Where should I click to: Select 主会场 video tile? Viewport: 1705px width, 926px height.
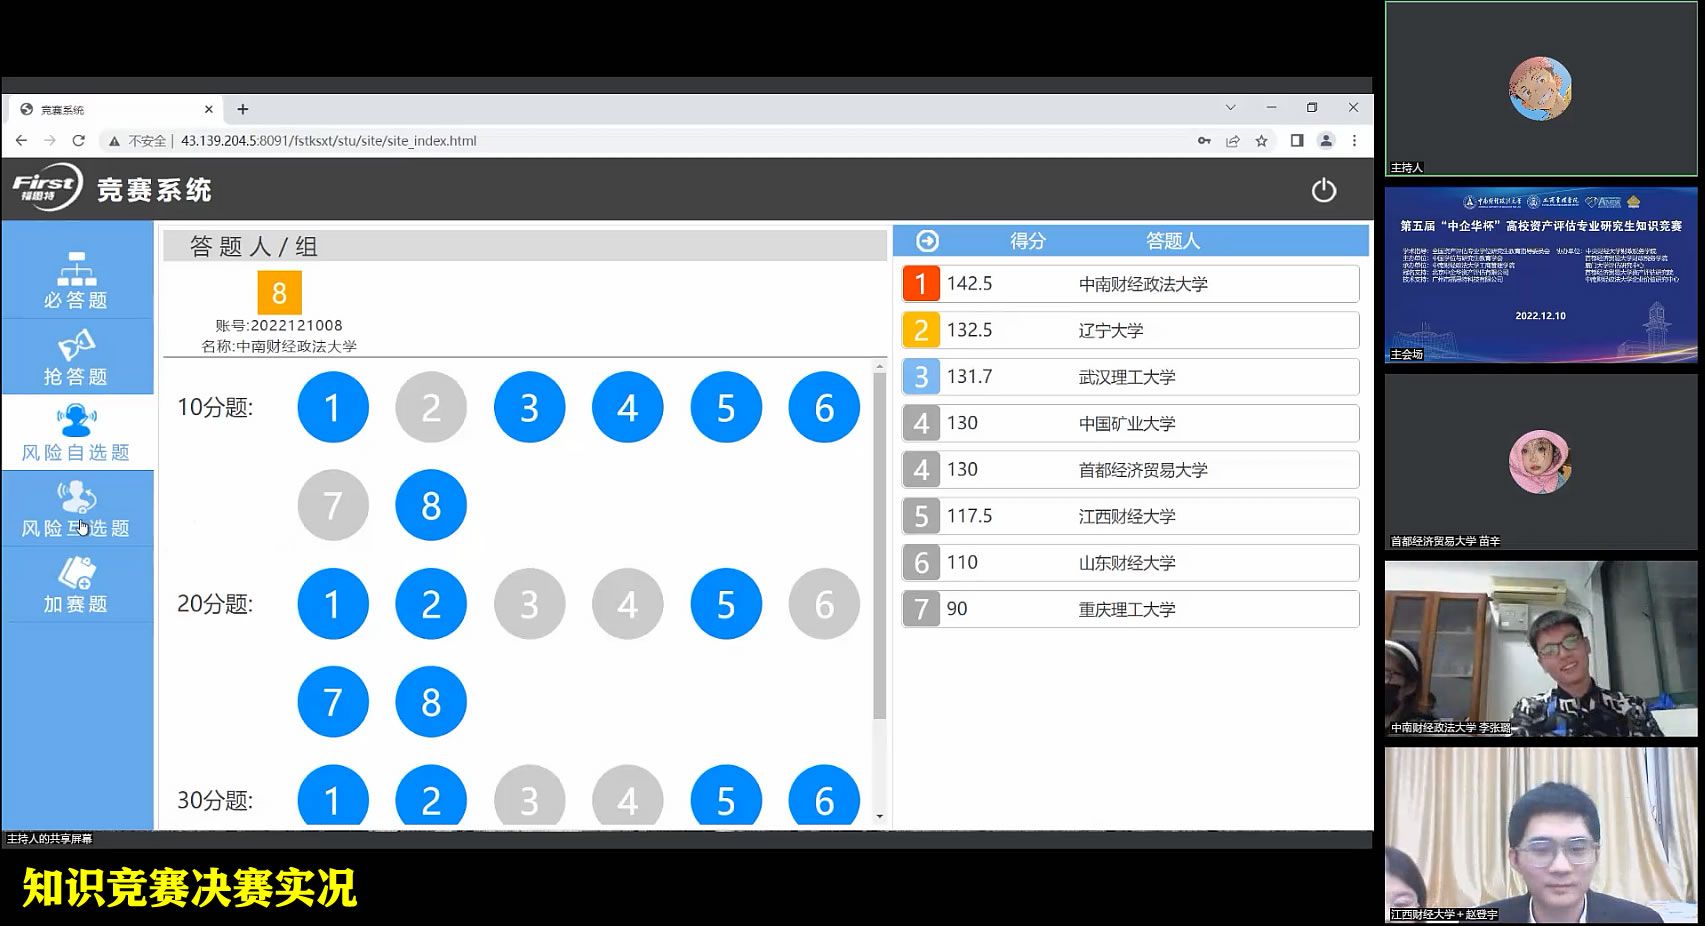click(x=1541, y=274)
